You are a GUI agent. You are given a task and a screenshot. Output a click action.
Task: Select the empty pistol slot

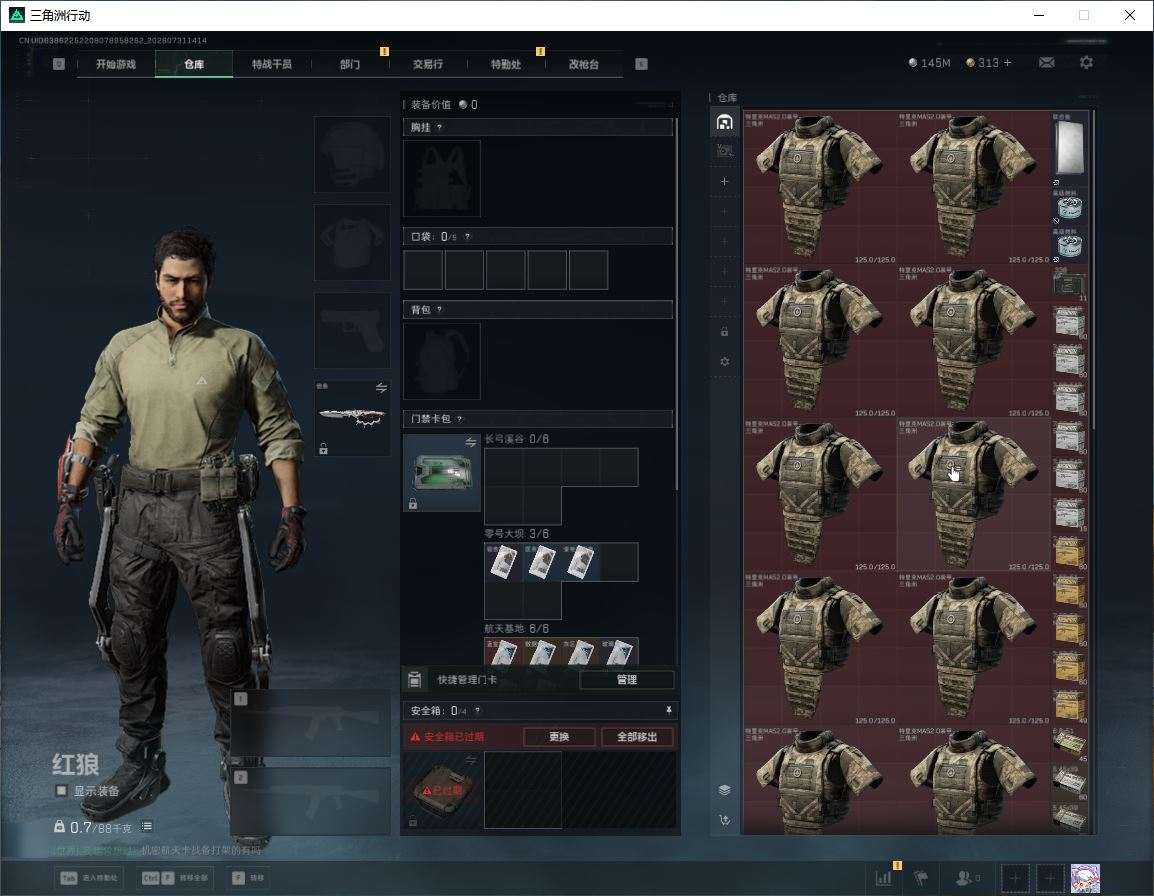[x=353, y=331]
